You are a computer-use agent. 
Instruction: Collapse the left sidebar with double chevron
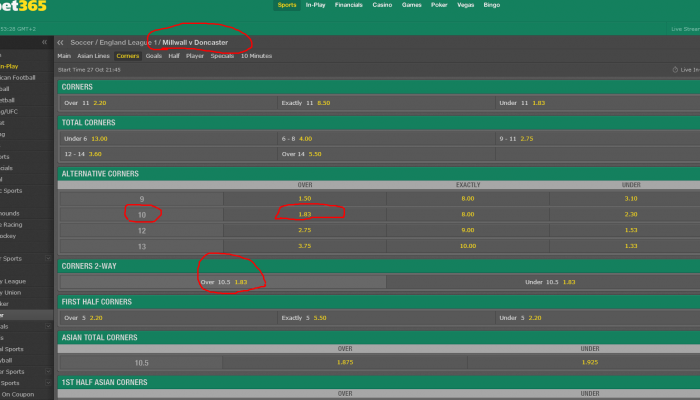(44, 42)
